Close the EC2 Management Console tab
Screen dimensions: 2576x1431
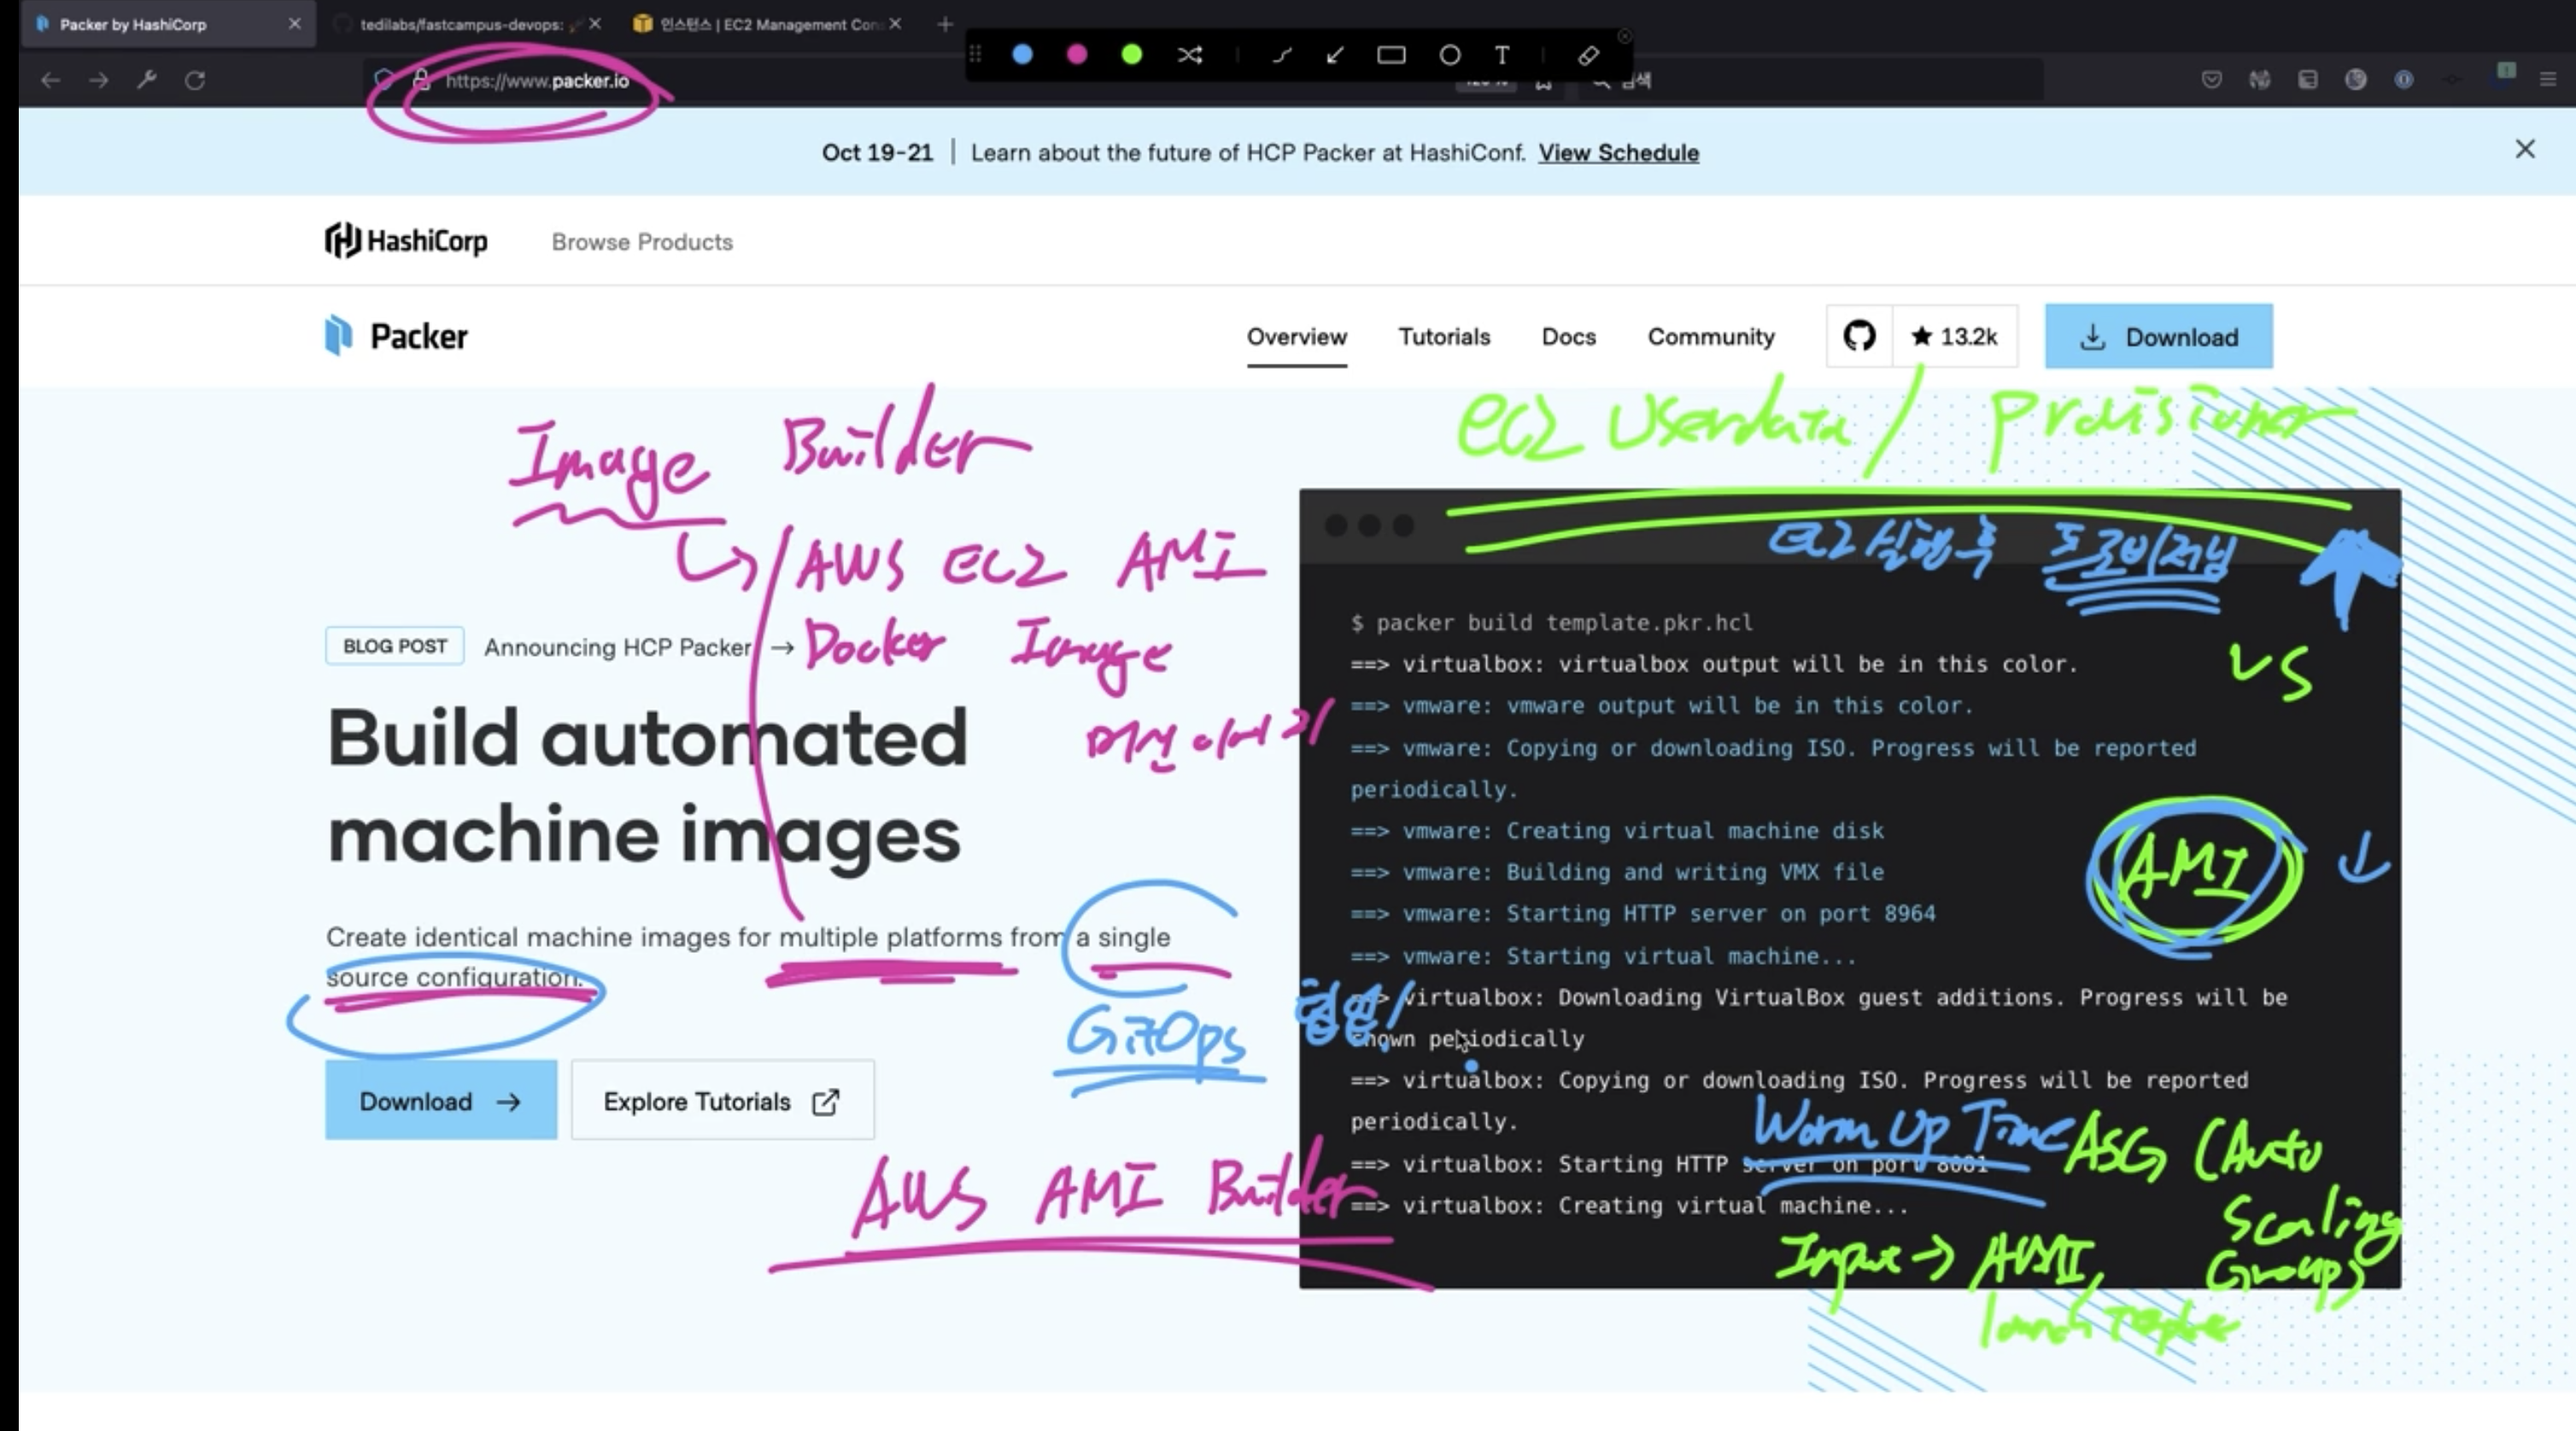point(895,24)
